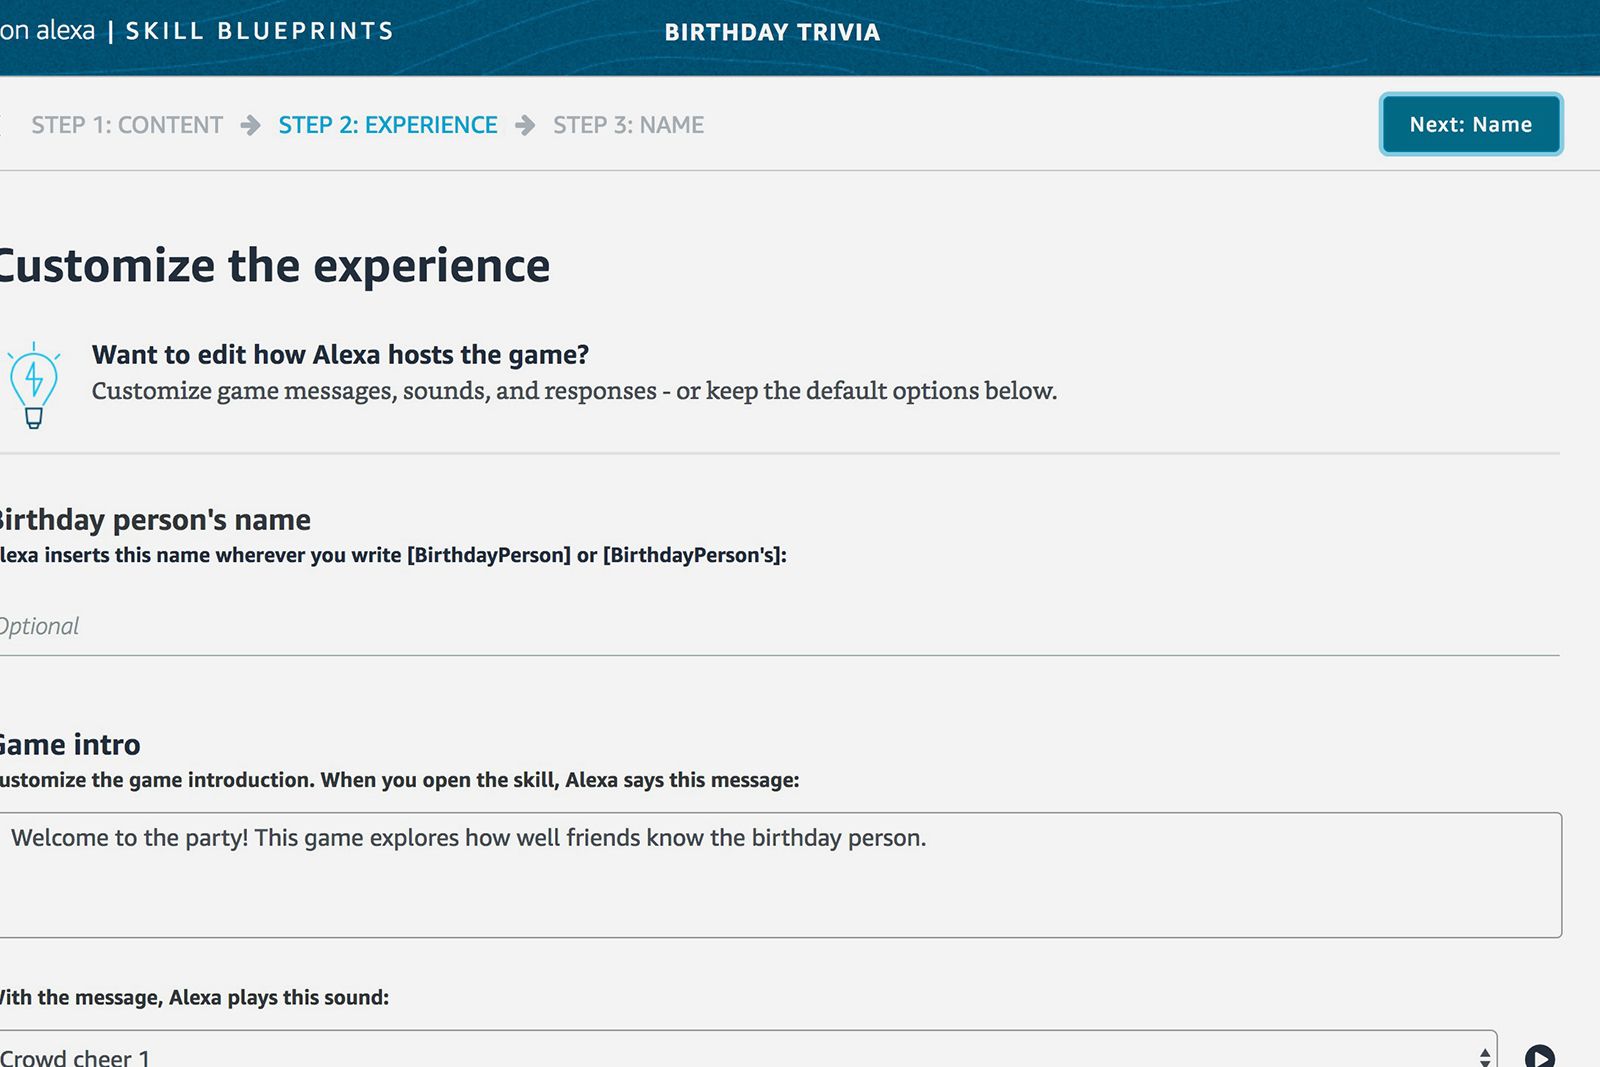This screenshot has height=1067, width=1600.
Task: Click the Birthday Trivia title
Action: (x=771, y=31)
